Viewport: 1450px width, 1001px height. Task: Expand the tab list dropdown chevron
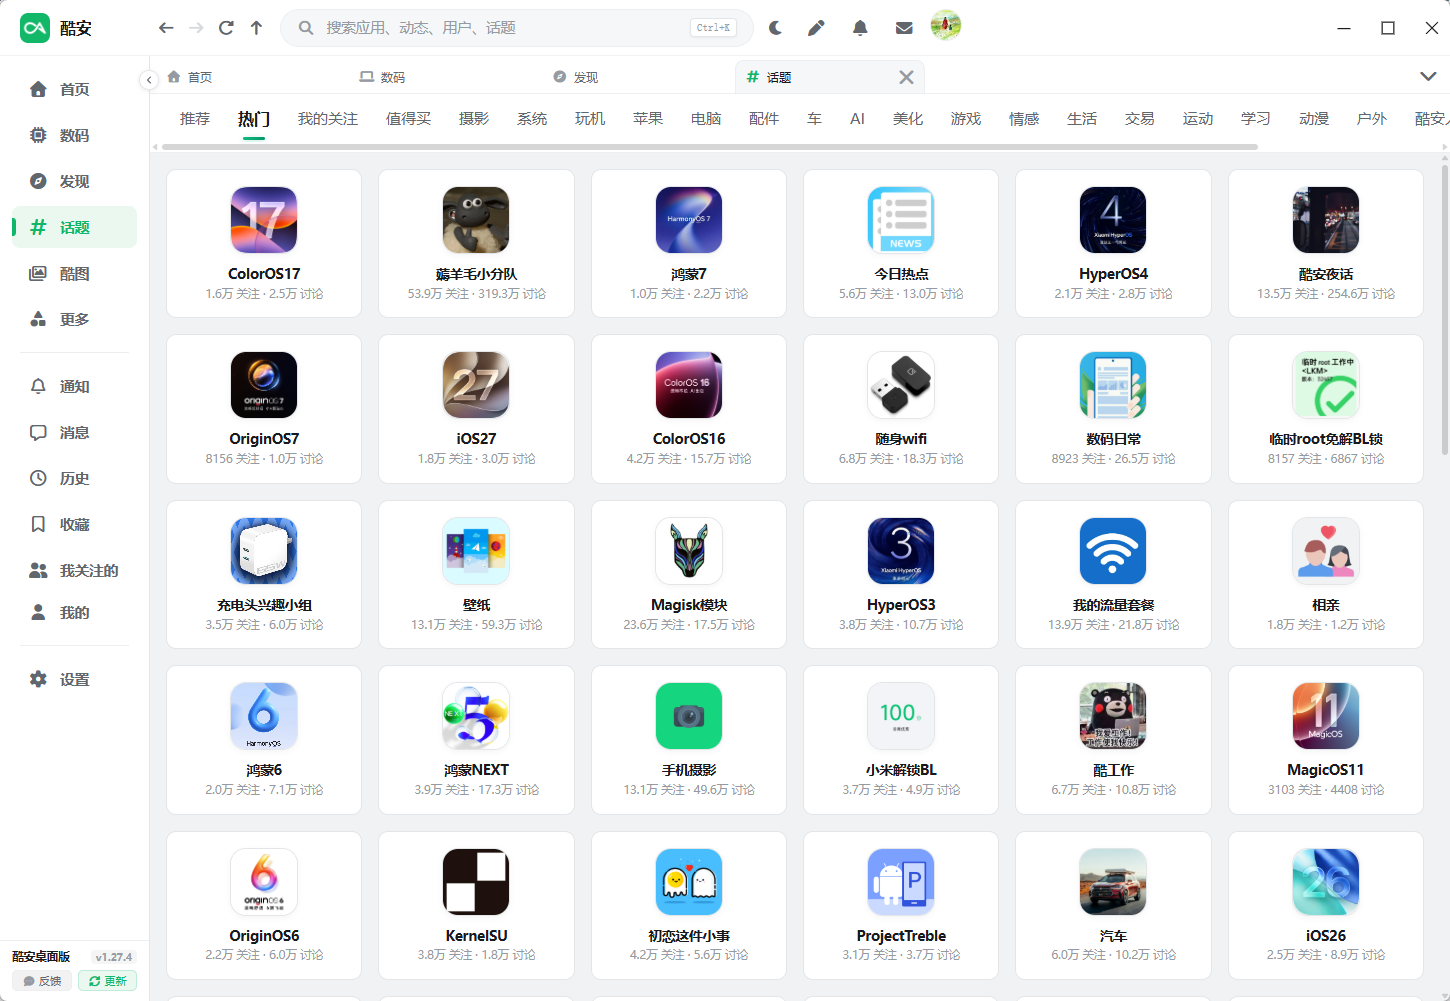pos(1428,77)
